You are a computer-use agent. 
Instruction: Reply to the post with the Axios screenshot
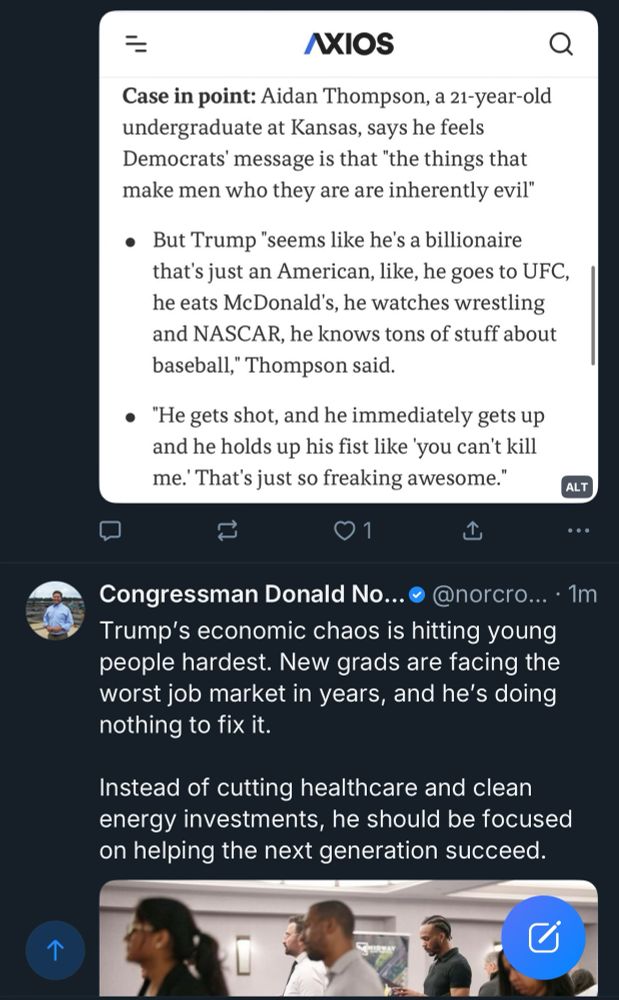(110, 531)
